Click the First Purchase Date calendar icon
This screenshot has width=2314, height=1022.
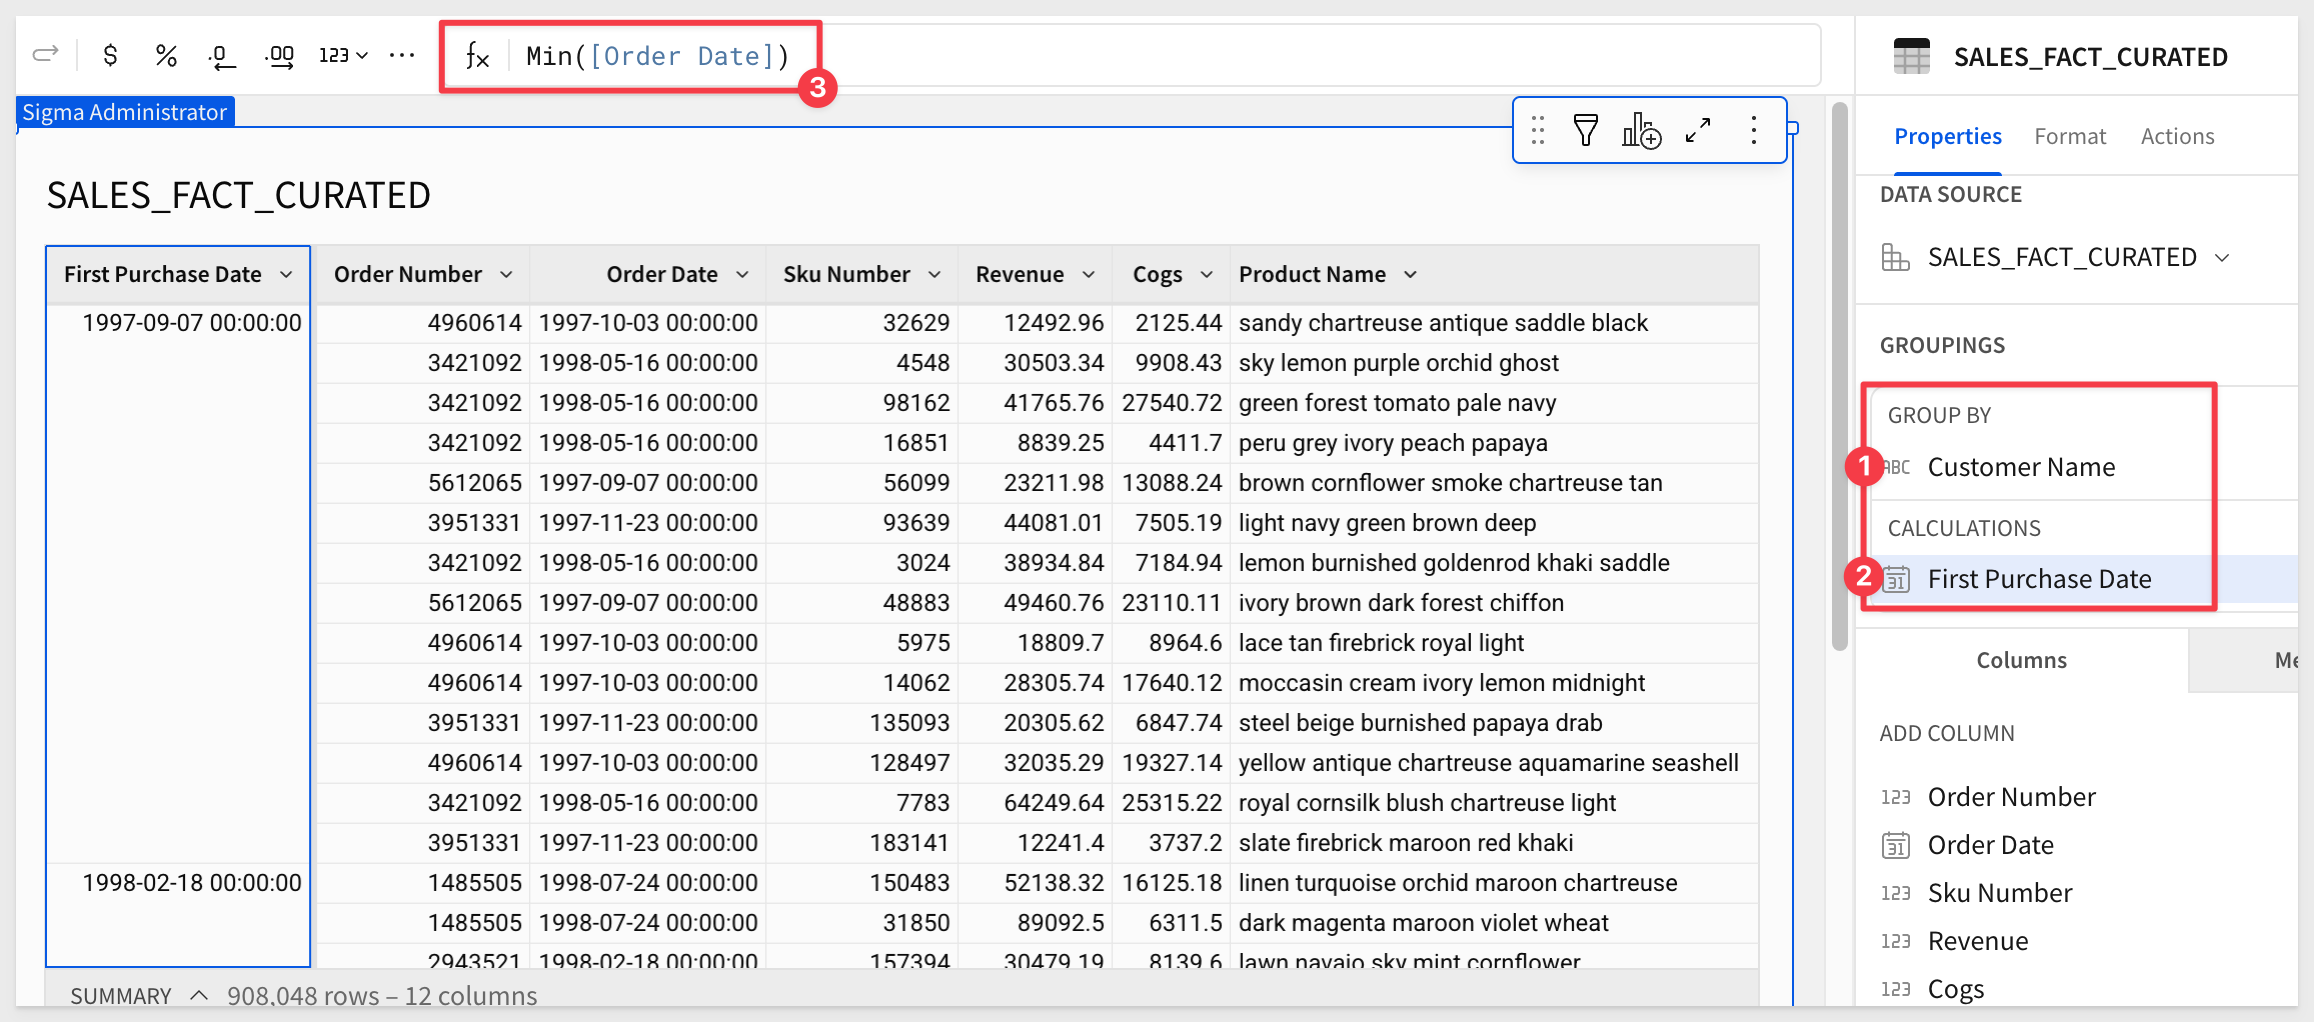1896,579
